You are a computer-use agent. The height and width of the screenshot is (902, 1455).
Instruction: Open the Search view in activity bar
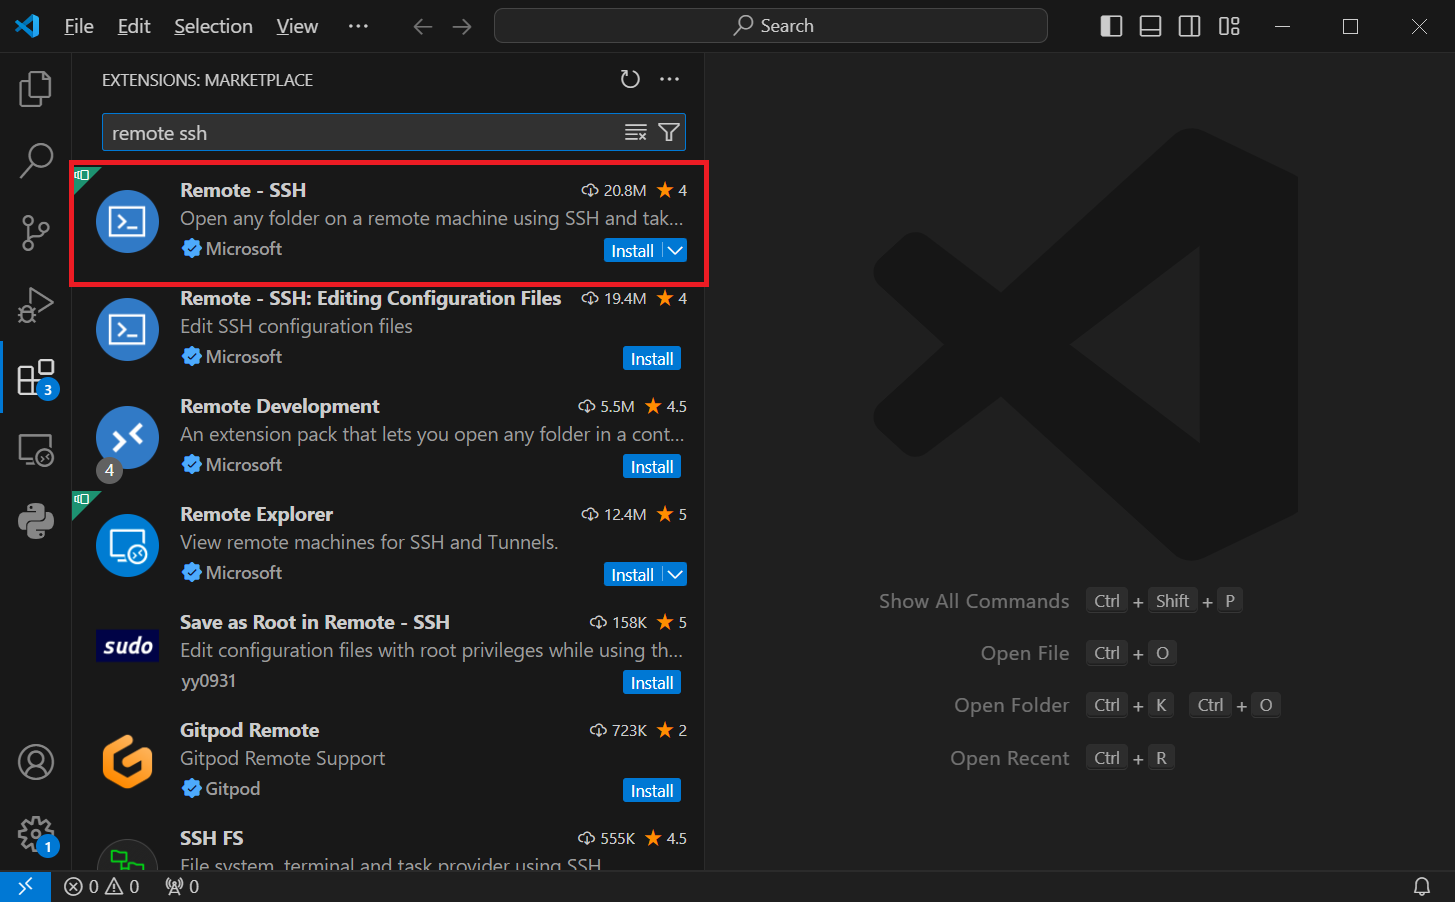(x=35, y=160)
